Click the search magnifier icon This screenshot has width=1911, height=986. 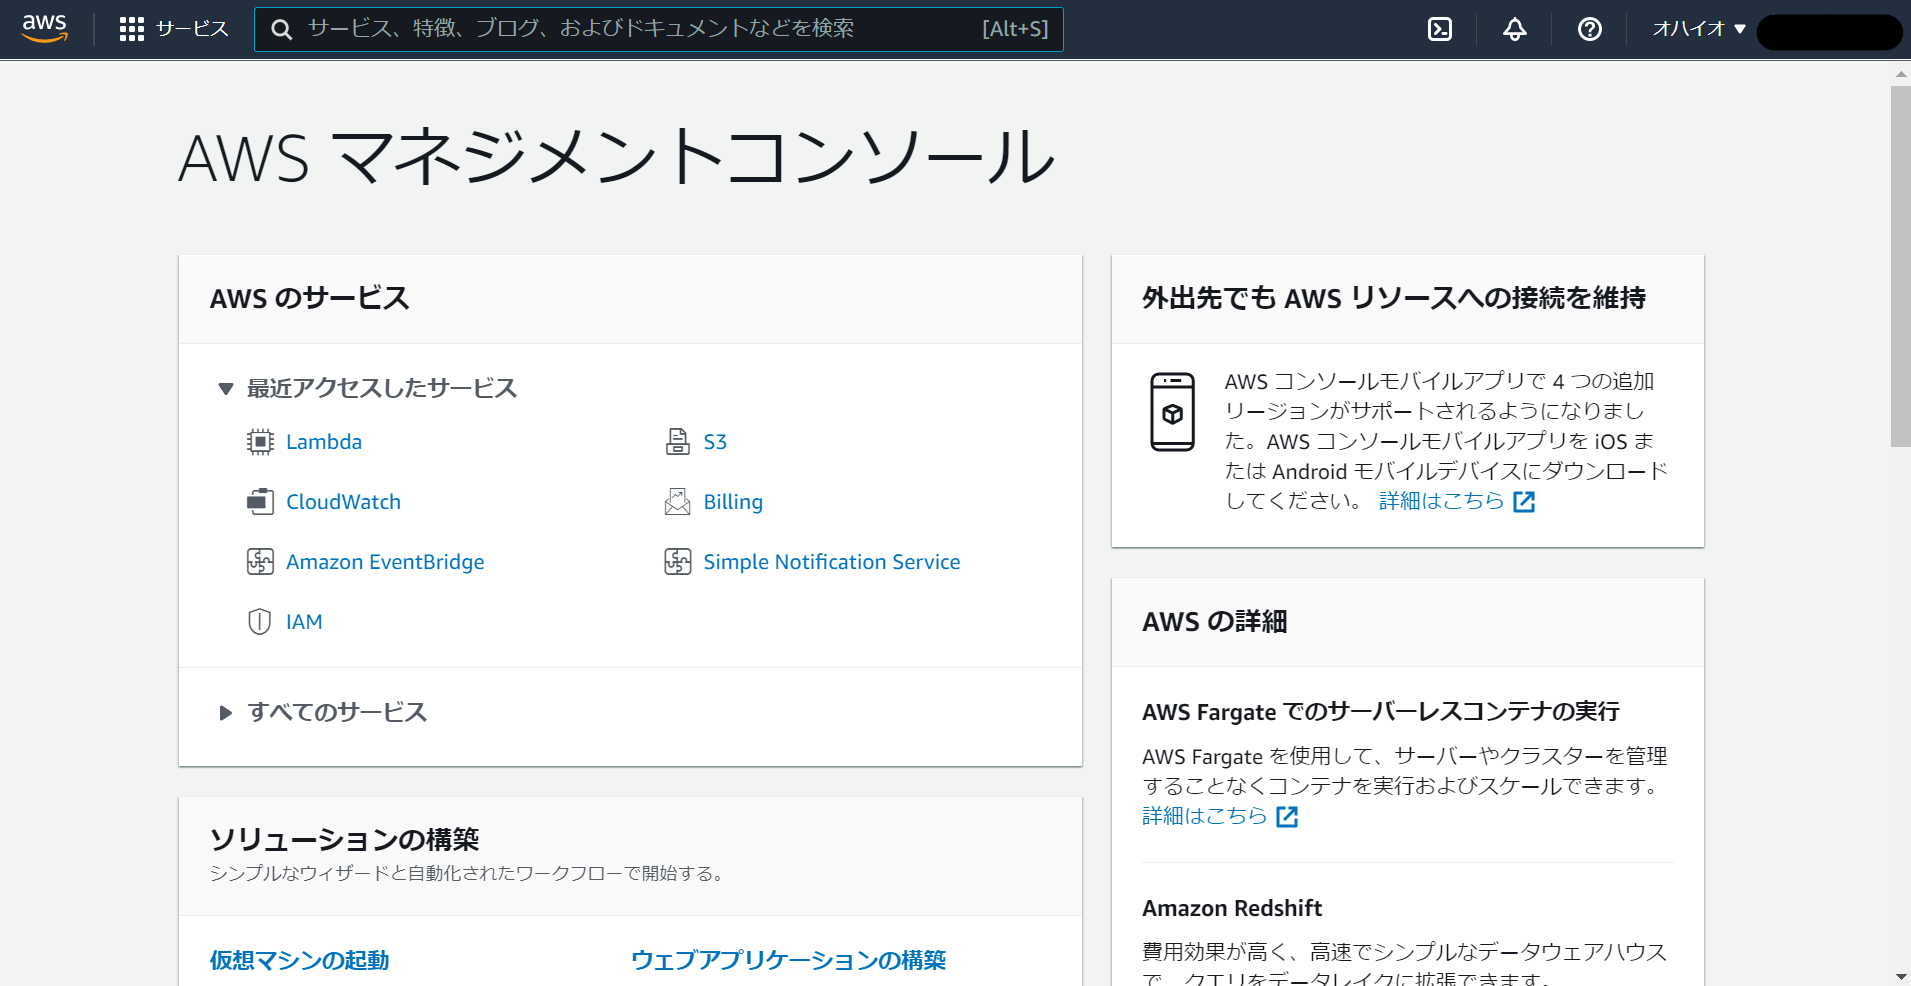(x=282, y=30)
